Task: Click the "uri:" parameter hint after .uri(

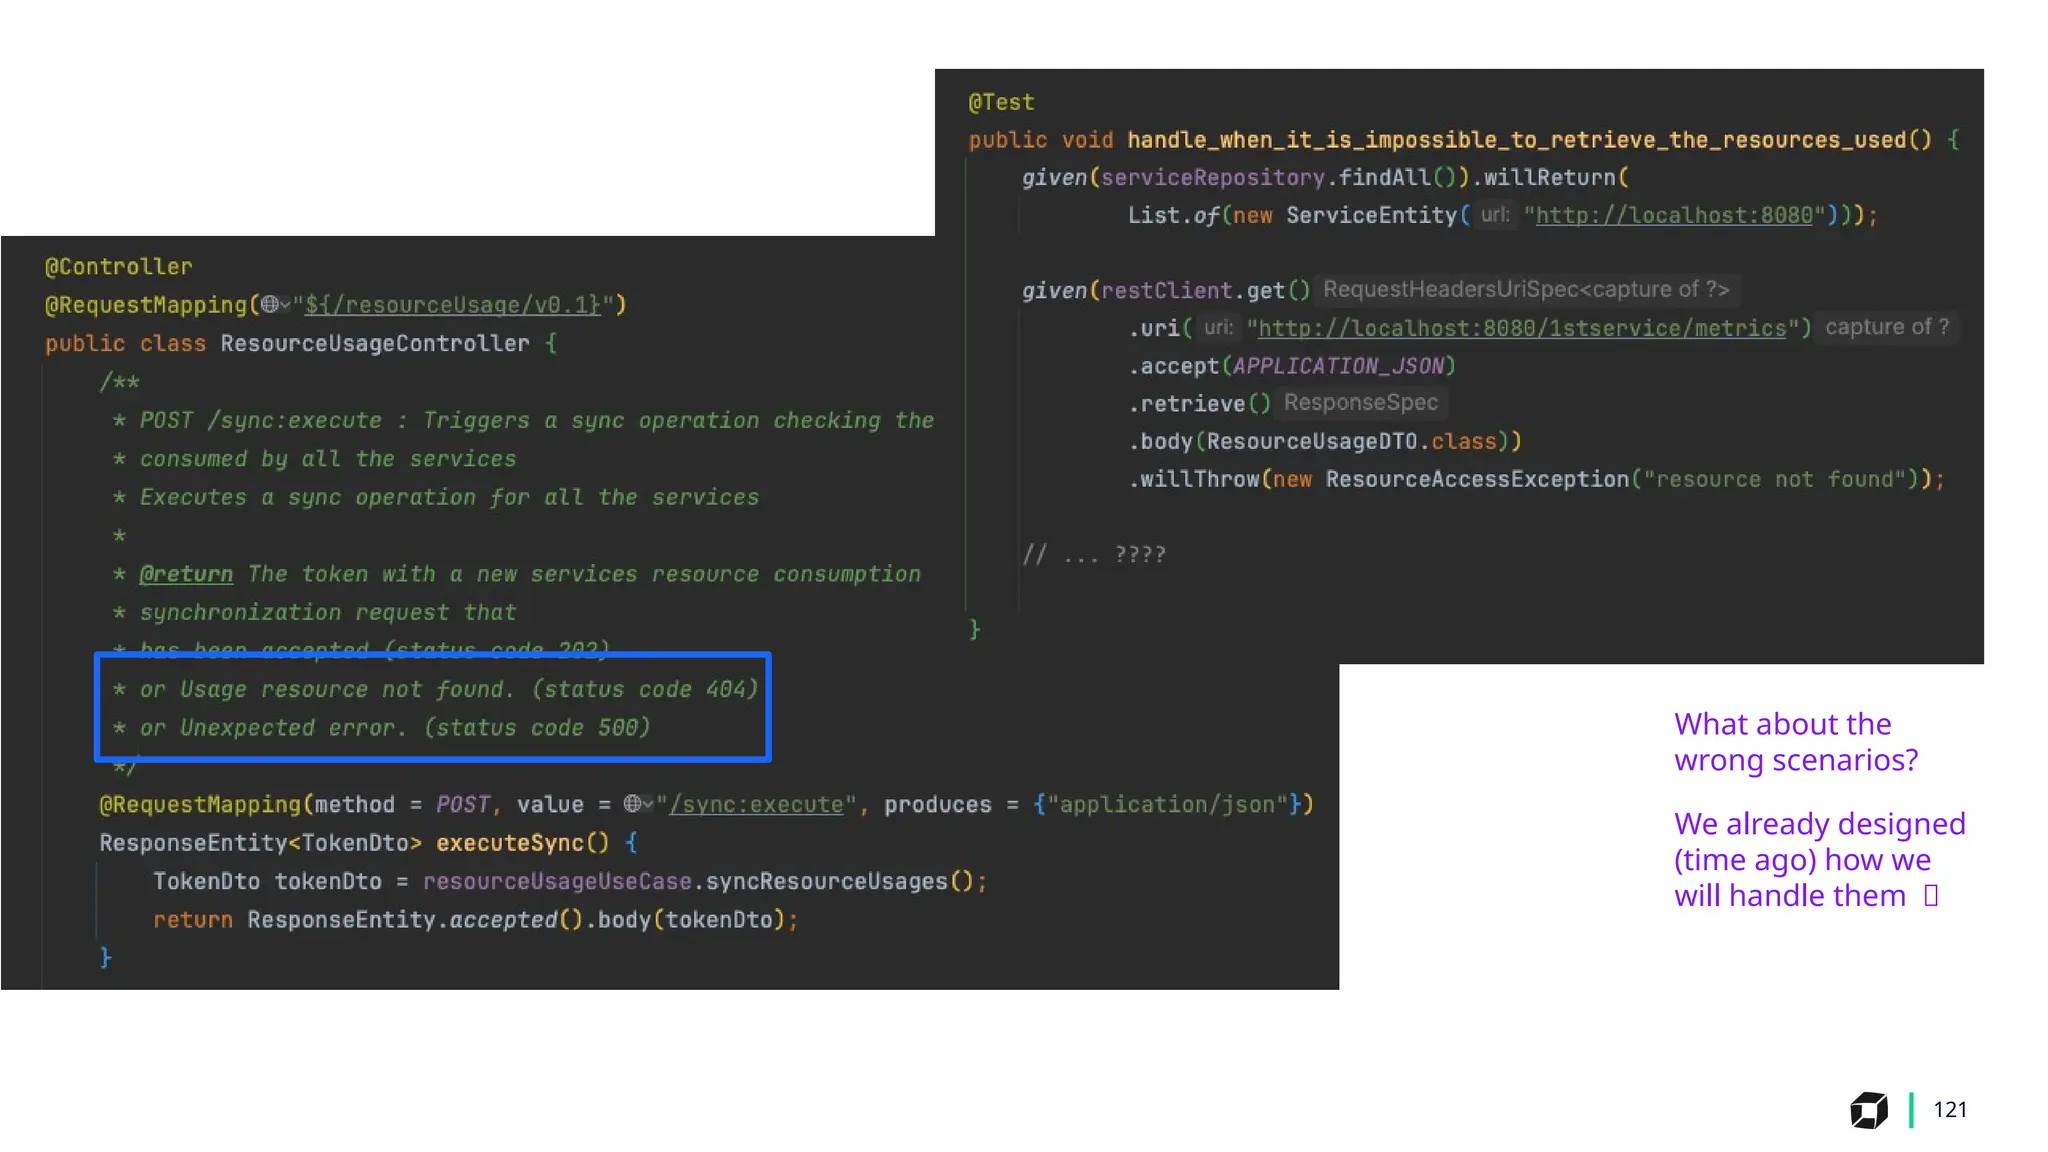Action: click(x=1218, y=328)
